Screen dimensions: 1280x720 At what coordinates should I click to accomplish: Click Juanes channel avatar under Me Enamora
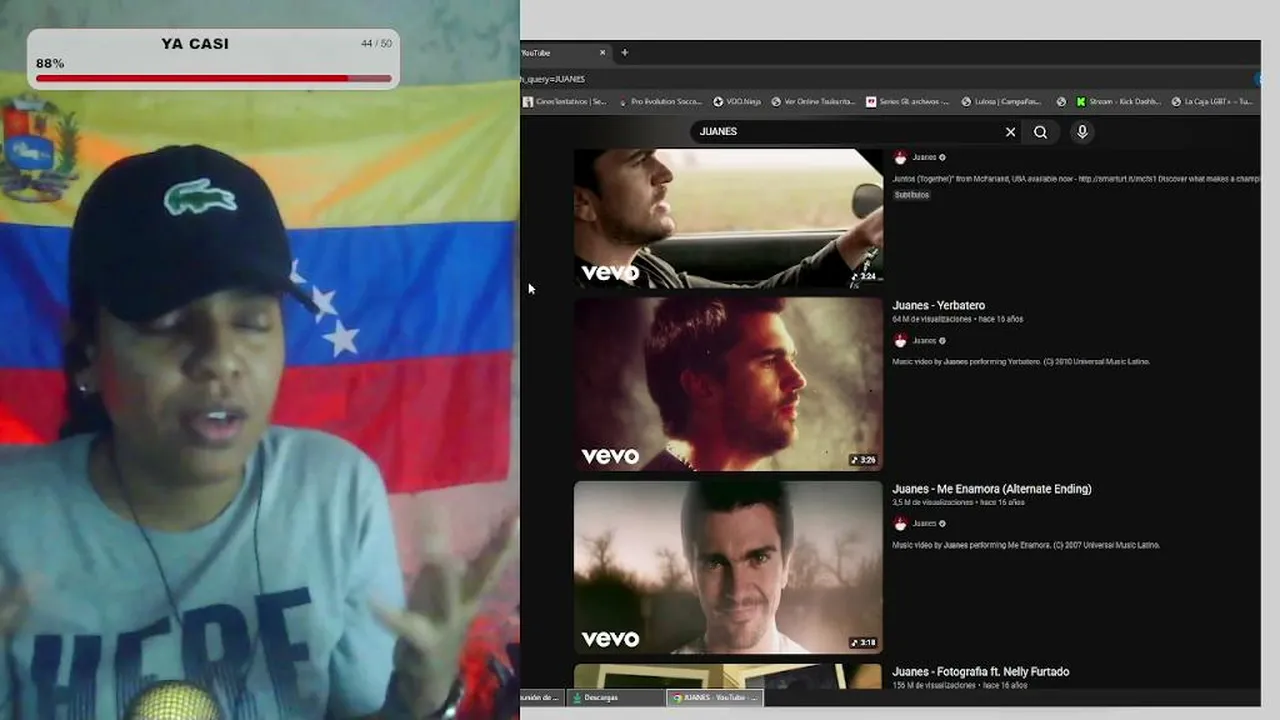(900, 524)
